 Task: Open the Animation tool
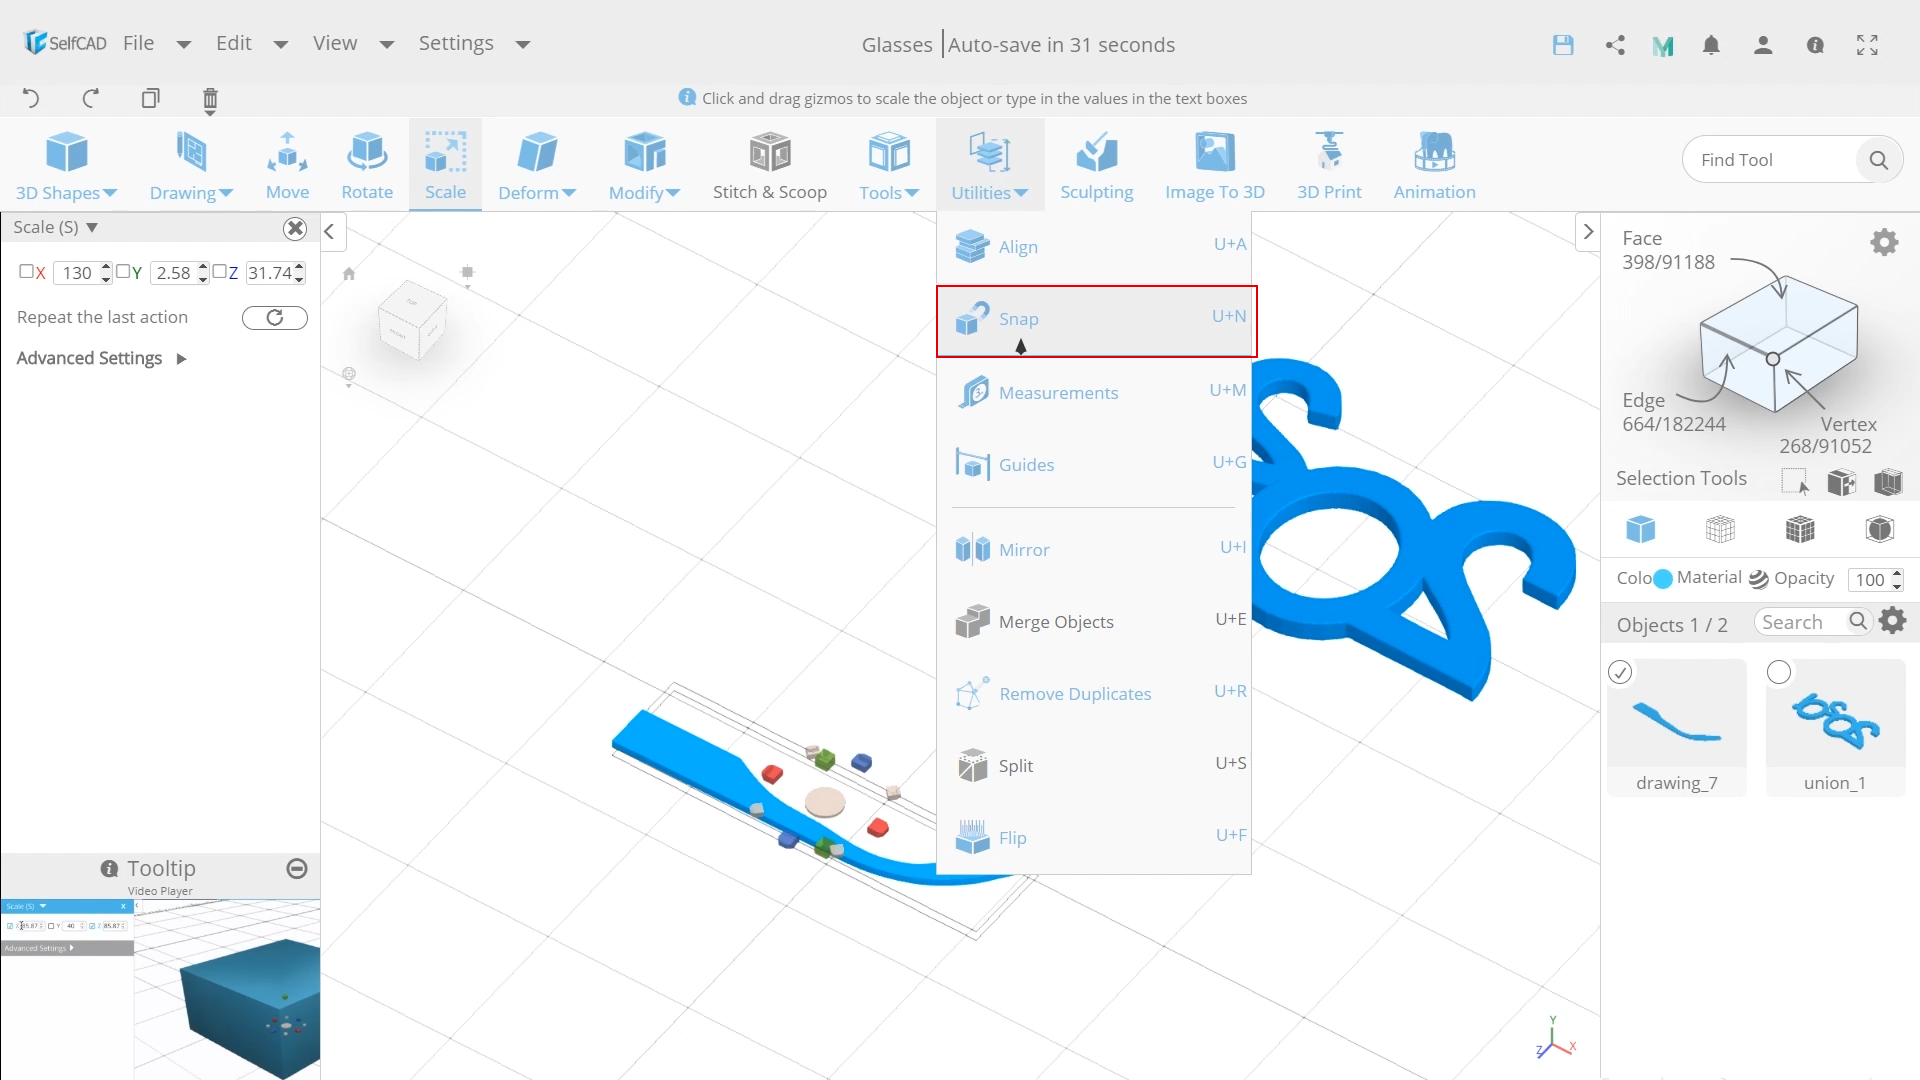pyautogui.click(x=1434, y=166)
